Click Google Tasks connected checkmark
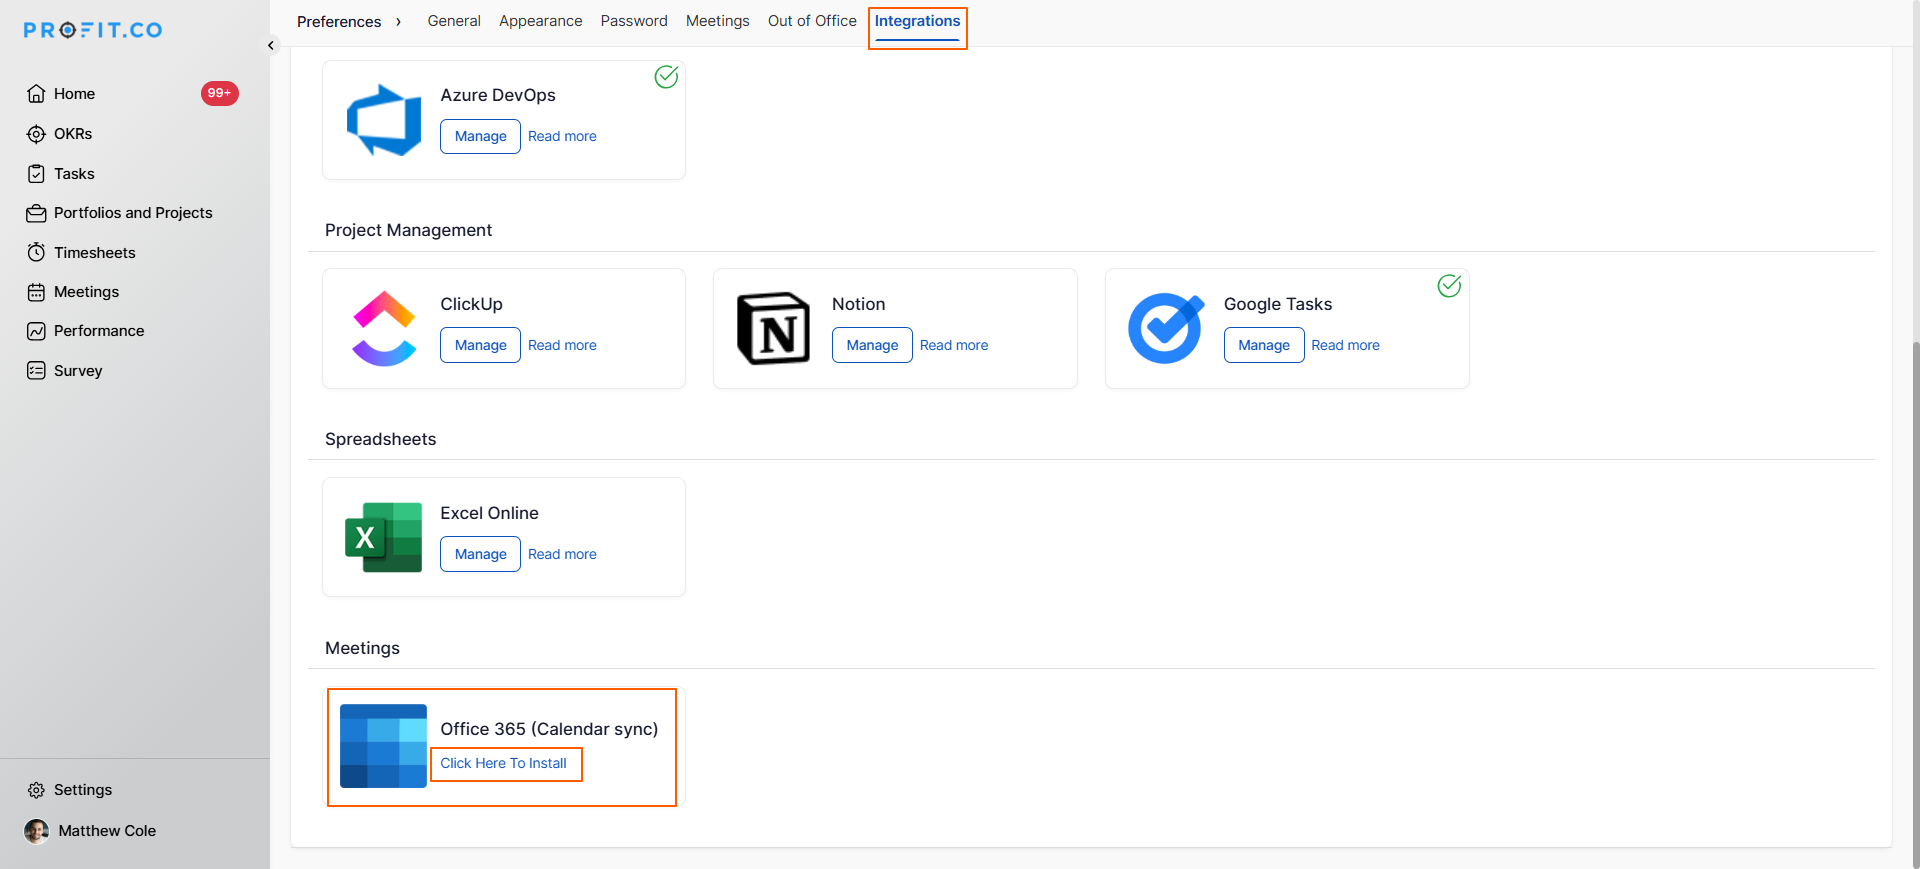The height and width of the screenshot is (869, 1920). pos(1449,286)
